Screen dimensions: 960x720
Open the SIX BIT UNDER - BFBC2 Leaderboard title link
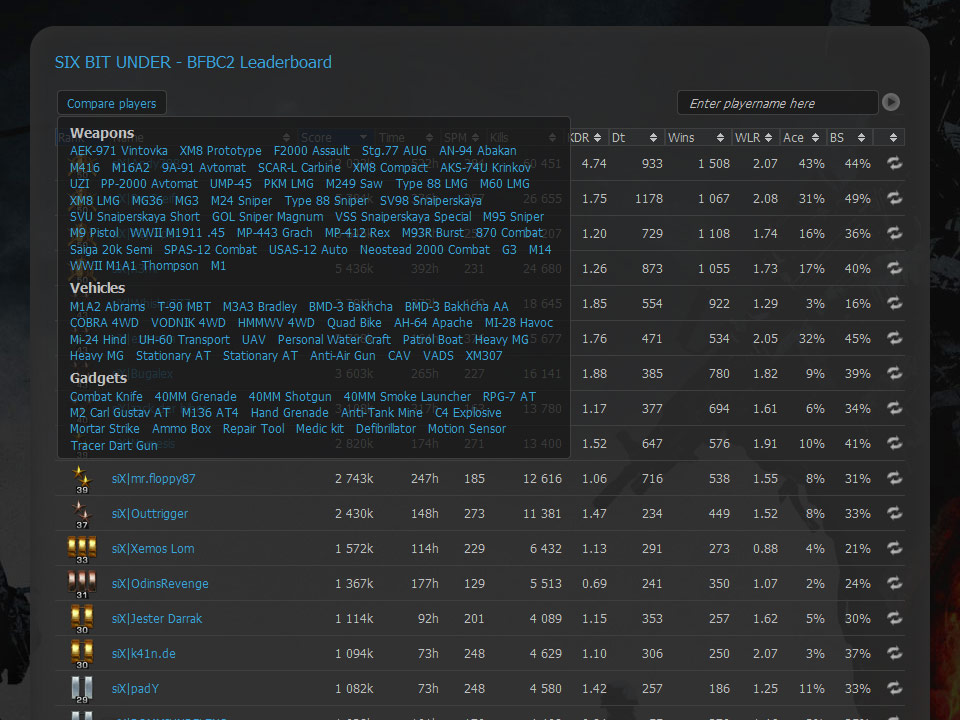(x=193, y=62)
